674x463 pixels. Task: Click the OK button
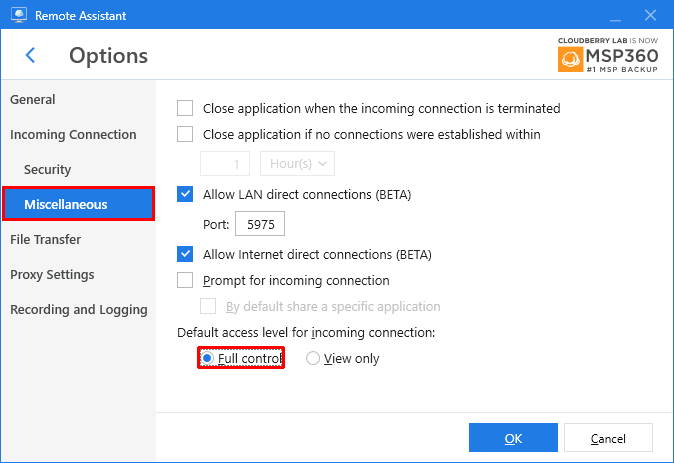click(x=513, y=438)
